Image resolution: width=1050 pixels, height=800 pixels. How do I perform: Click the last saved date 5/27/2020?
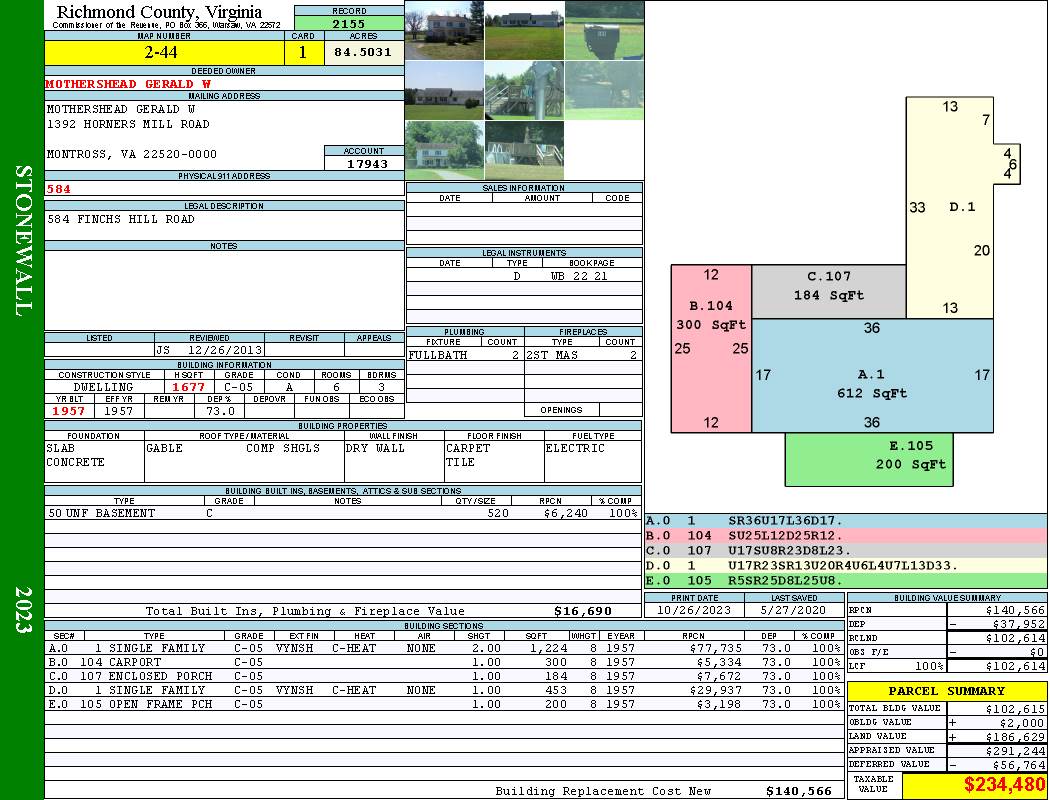pos(793,610)
